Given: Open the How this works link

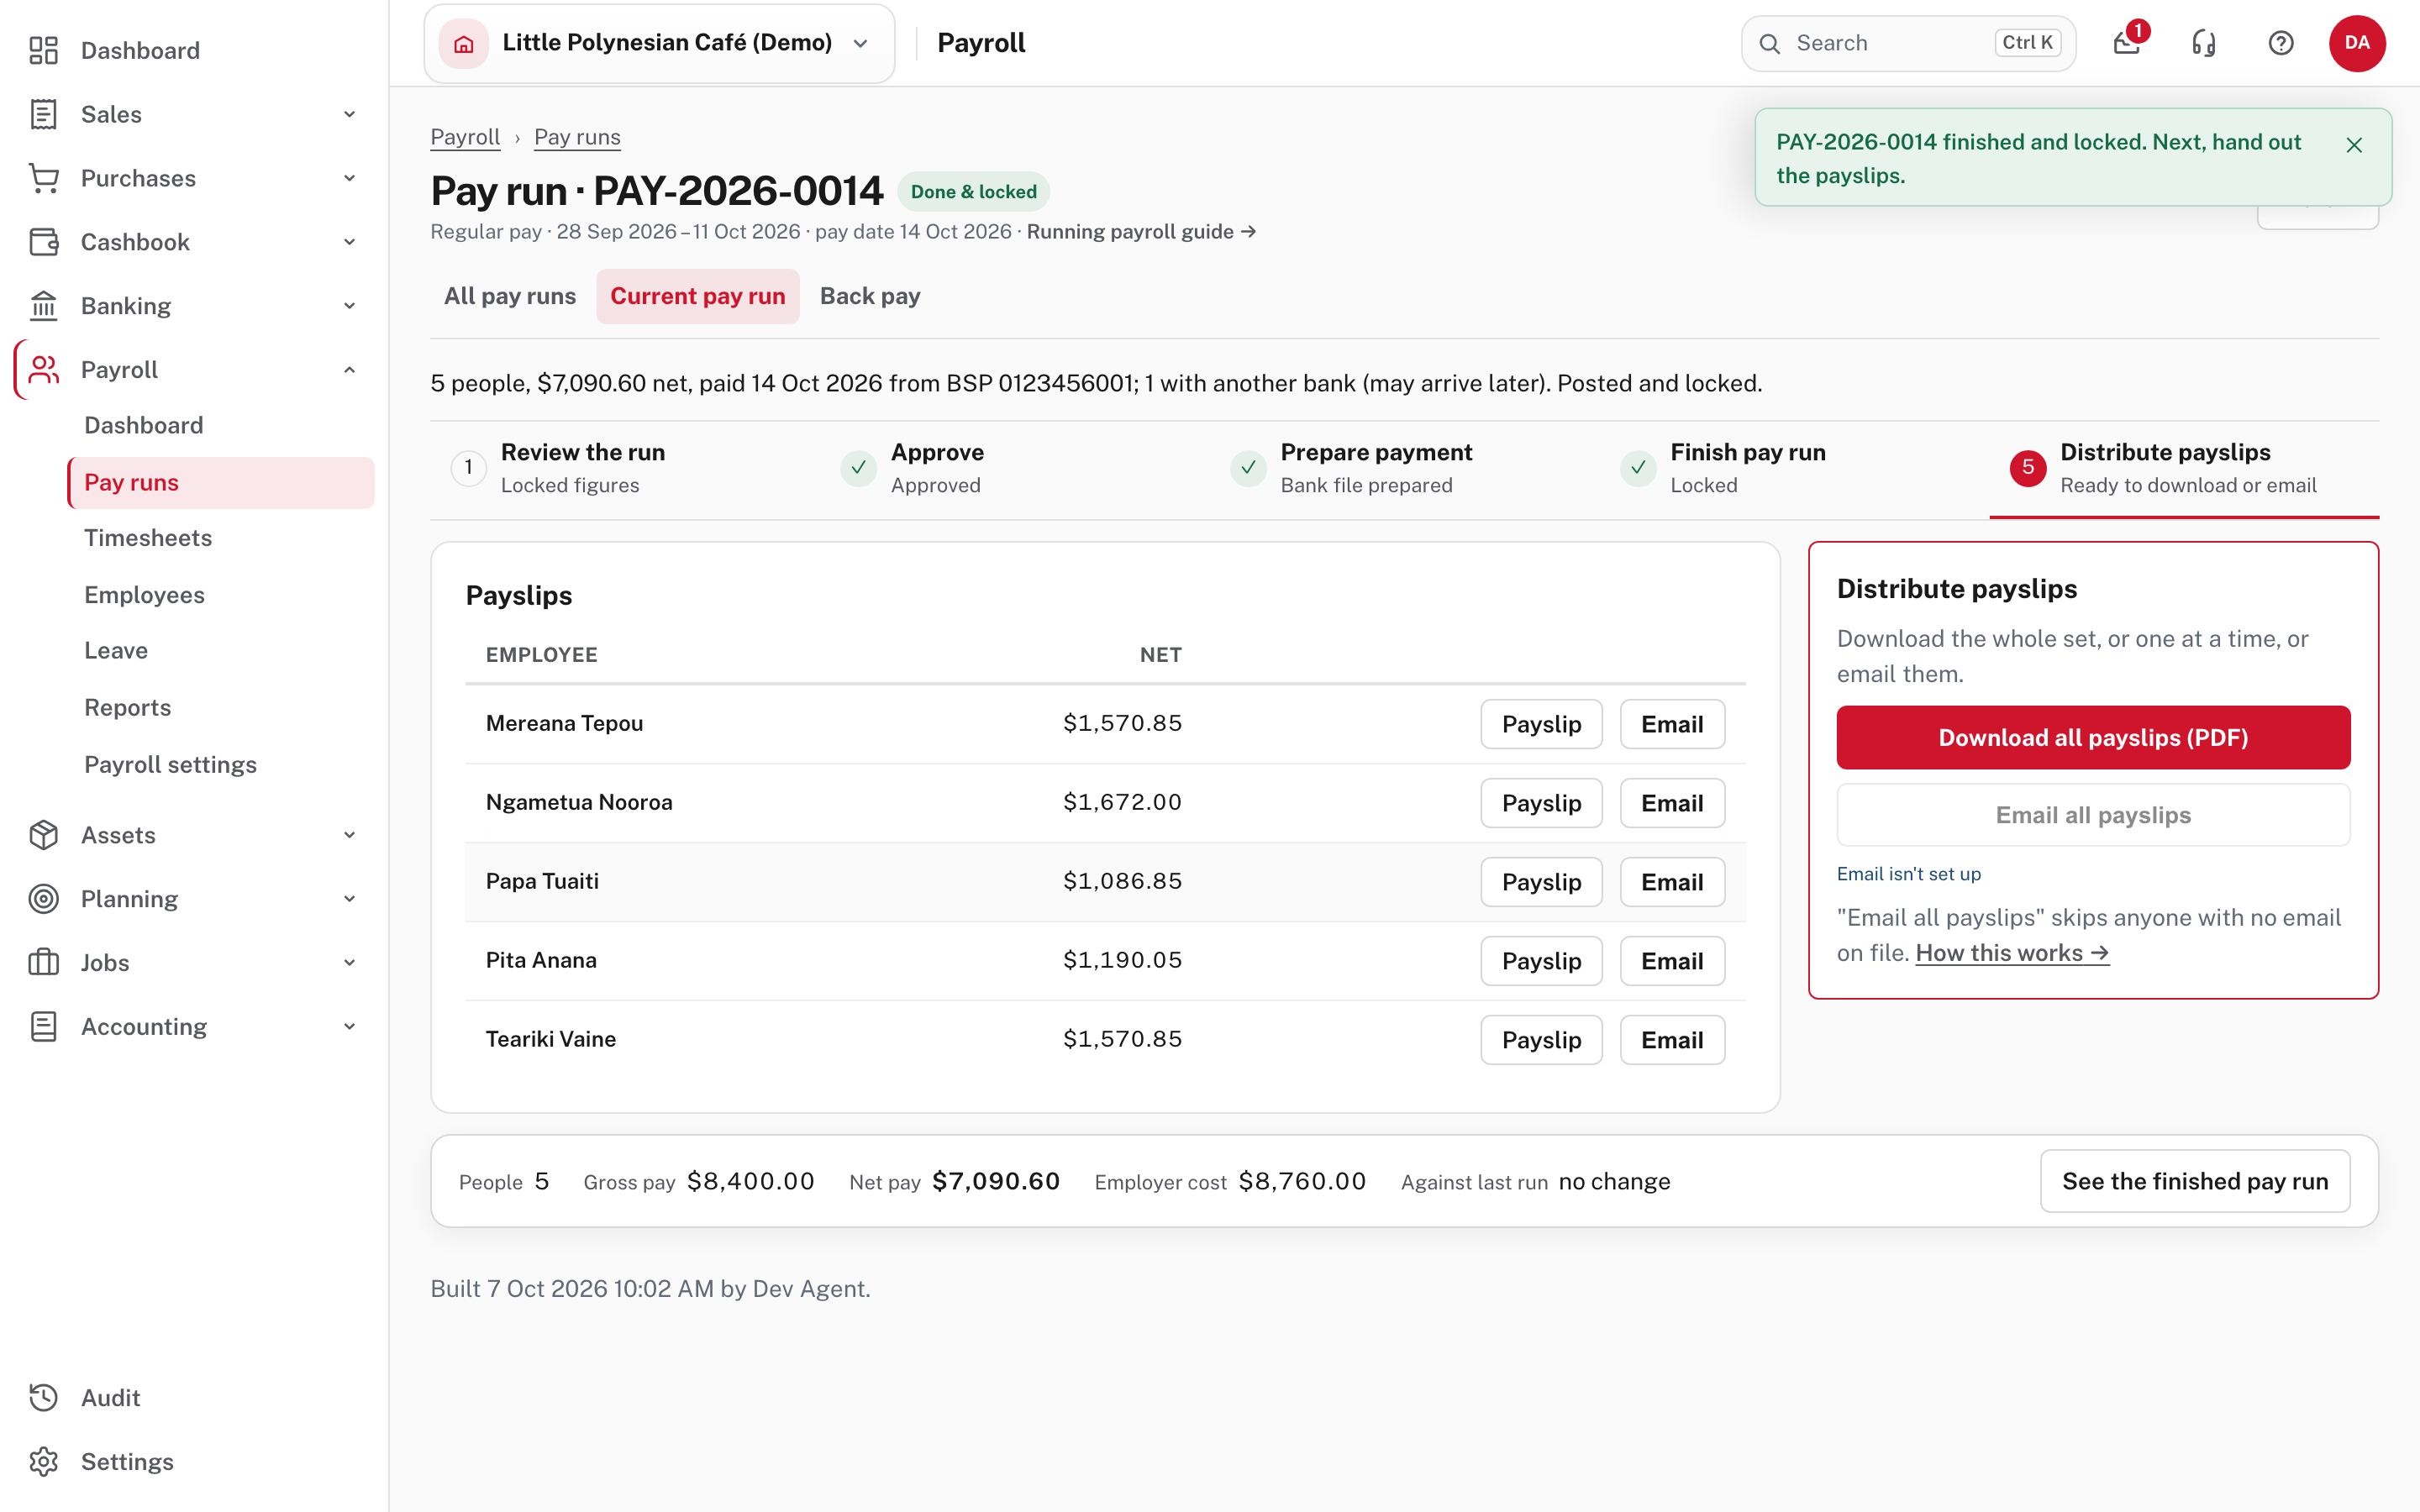Looking at the screenshot, I should pyautogui.click(x=2012, y=953).
